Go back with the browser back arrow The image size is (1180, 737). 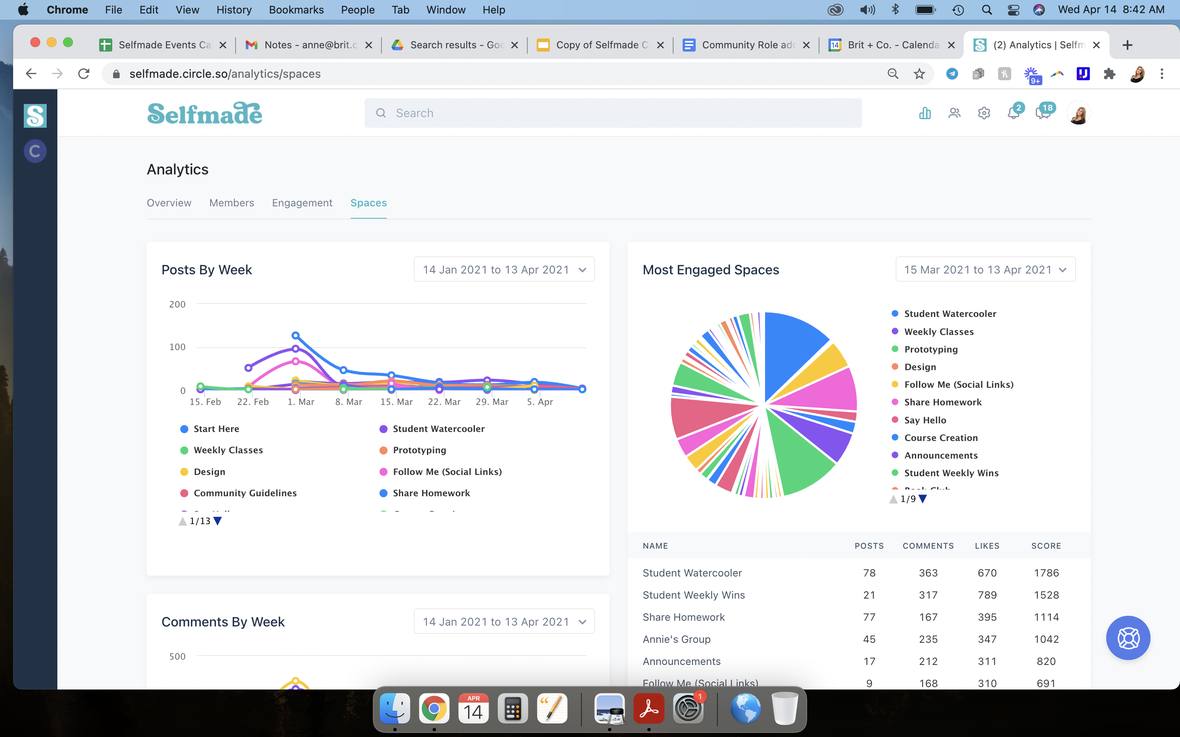tap(31, 74)
